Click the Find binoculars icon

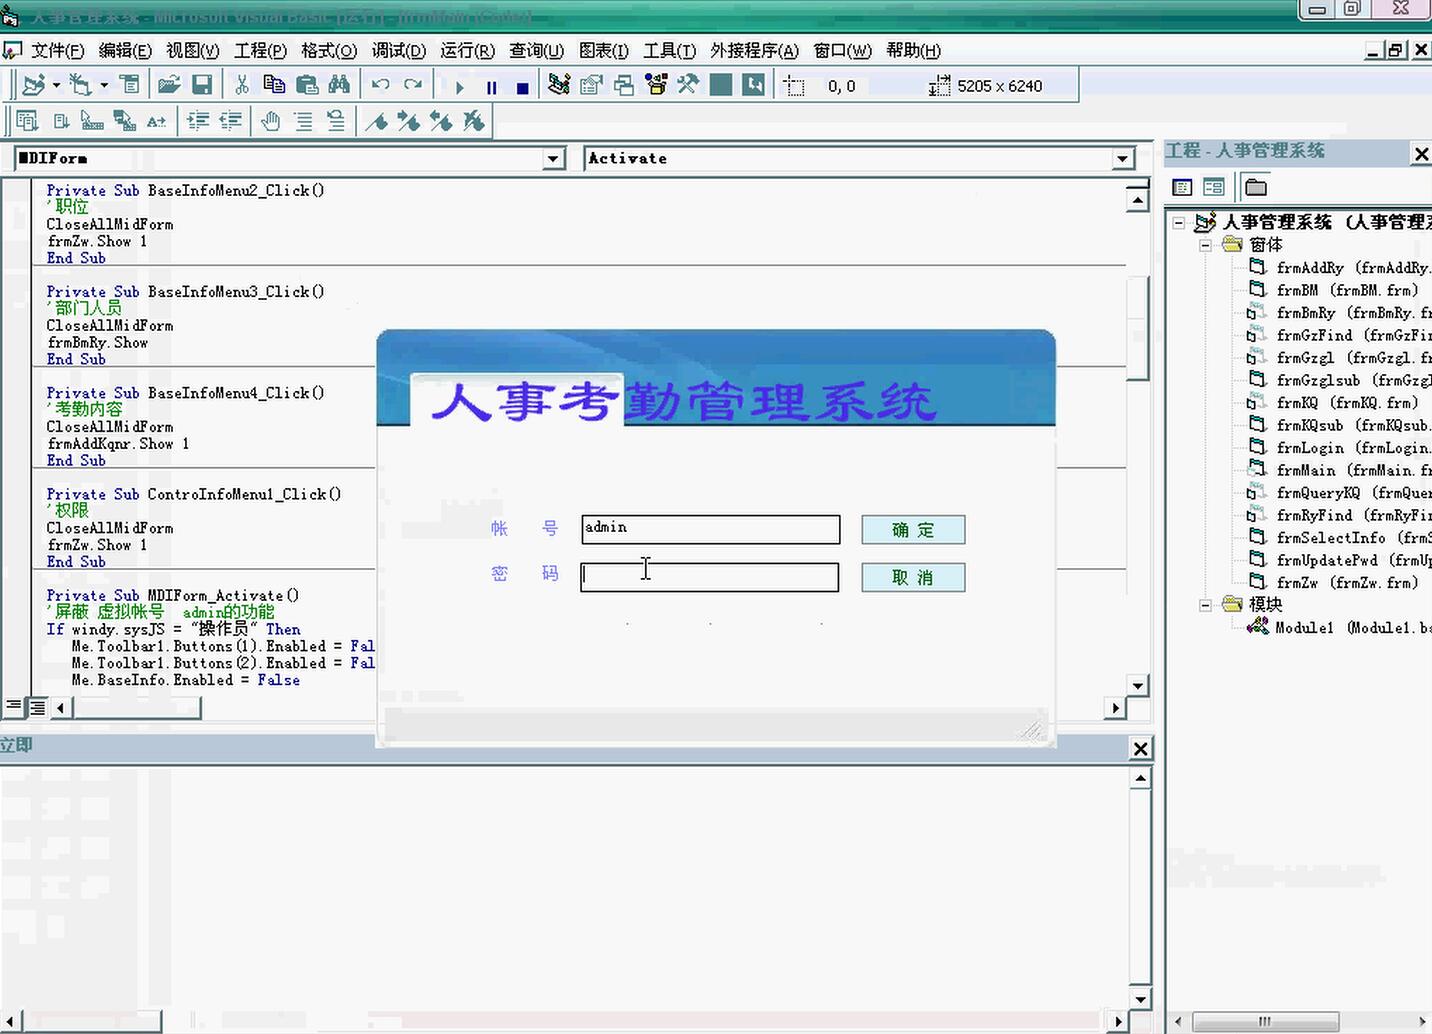pos(340,85)
